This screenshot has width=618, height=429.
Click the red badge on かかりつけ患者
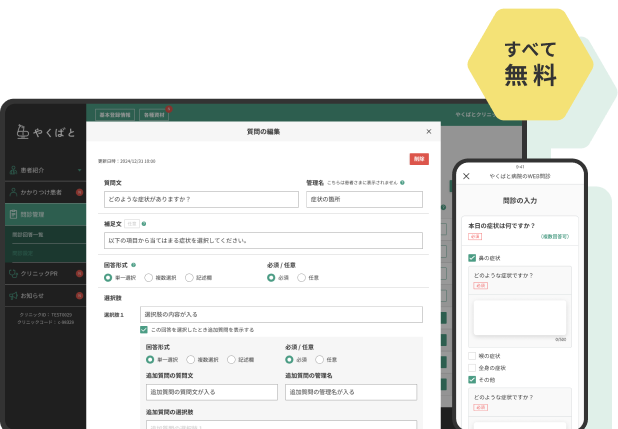coord(79,192)
